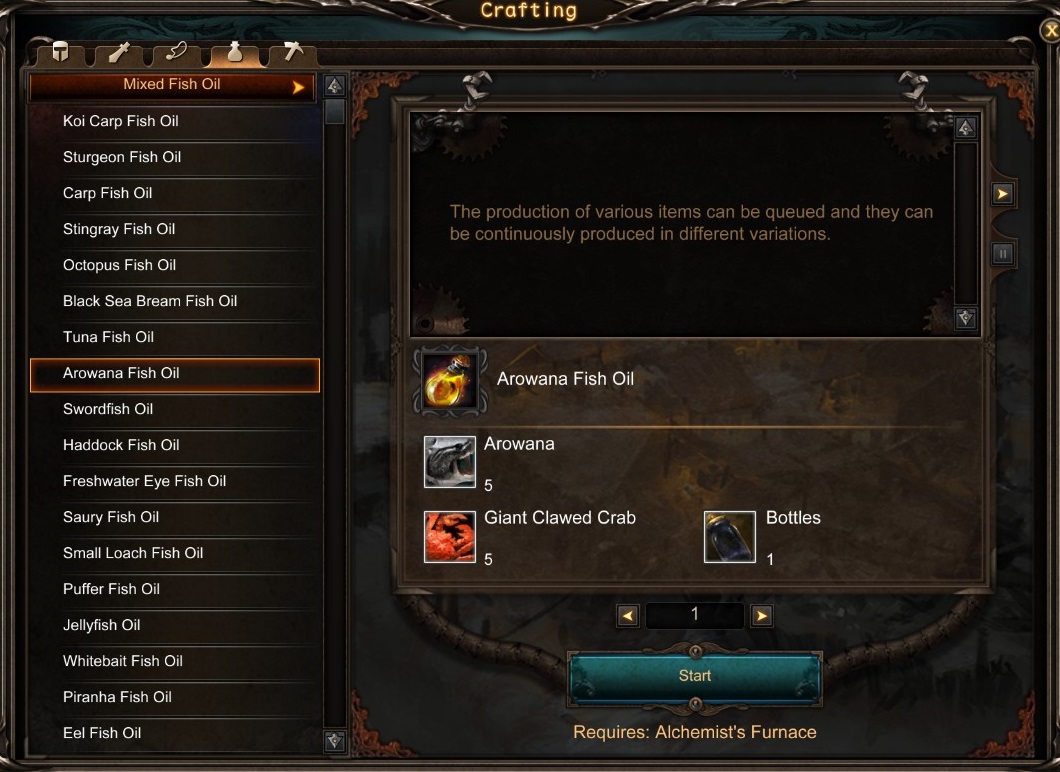
Task: Decrease crafting quantity with left arrow
Action: coord(628,616)
